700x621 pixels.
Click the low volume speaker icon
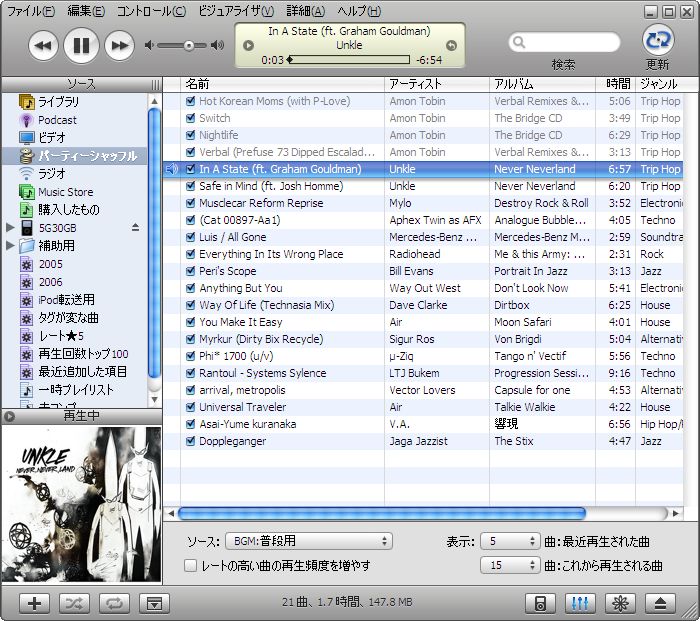pos(149,45)
